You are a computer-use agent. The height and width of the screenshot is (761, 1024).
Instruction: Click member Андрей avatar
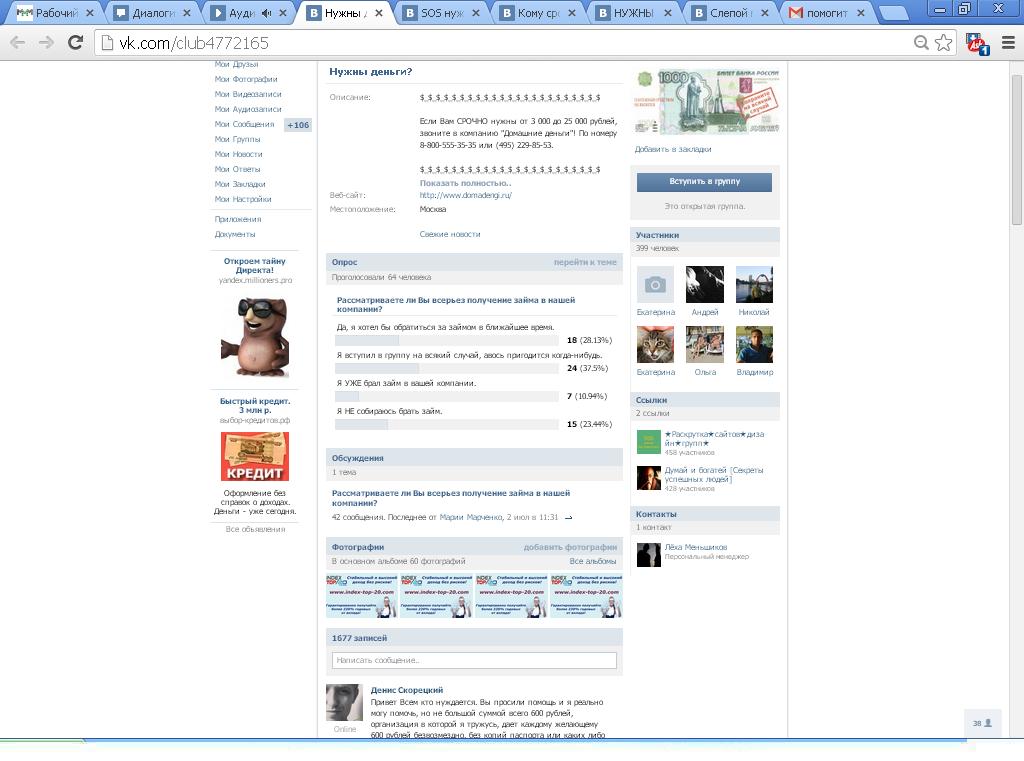(705, 284)
